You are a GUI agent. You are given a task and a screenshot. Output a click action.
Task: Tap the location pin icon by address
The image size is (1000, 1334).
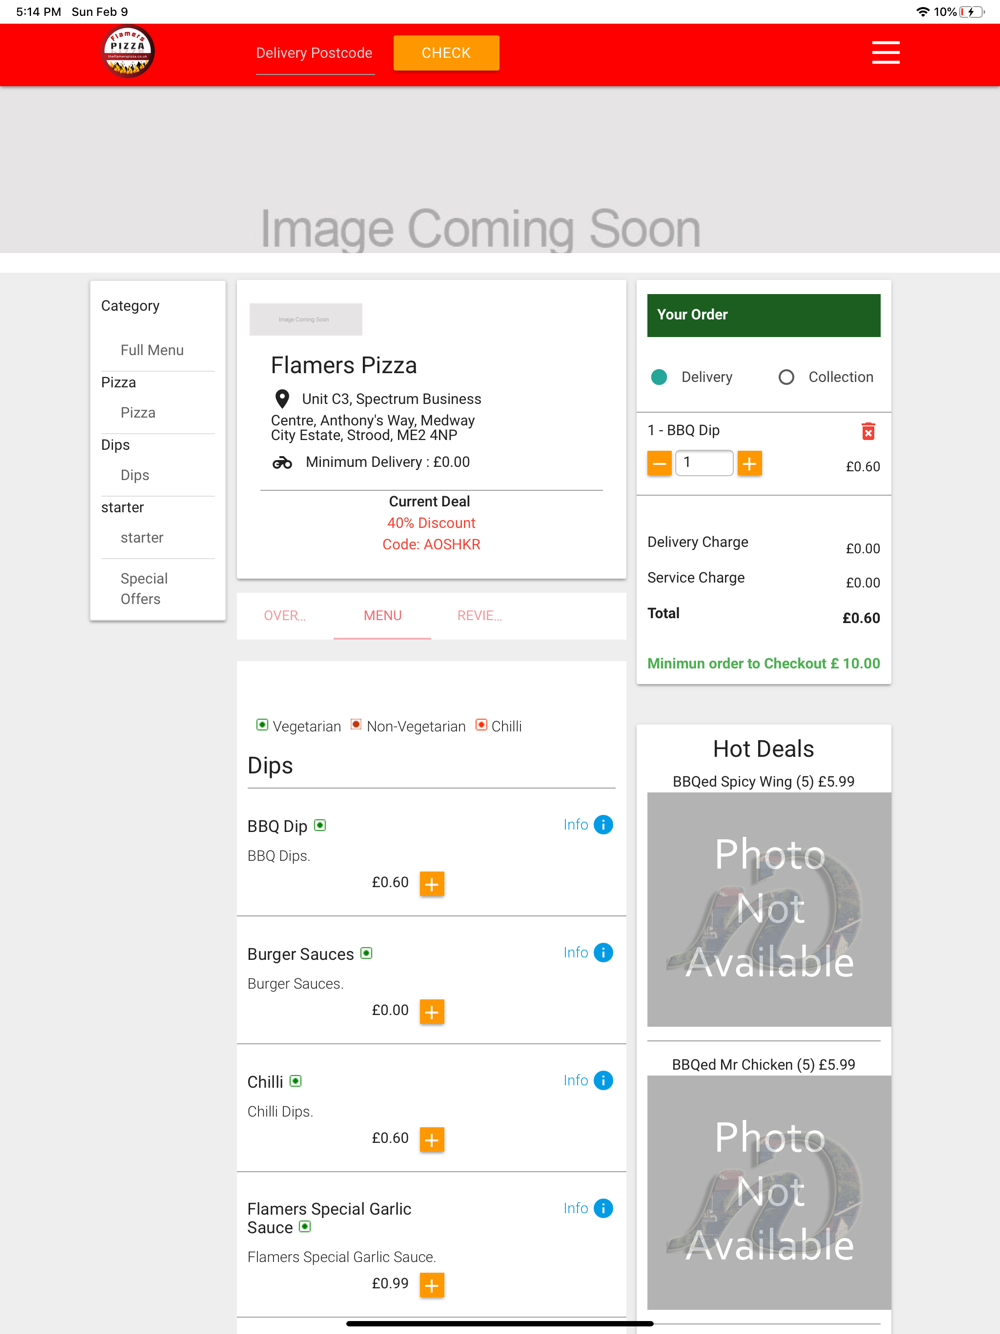282,399
